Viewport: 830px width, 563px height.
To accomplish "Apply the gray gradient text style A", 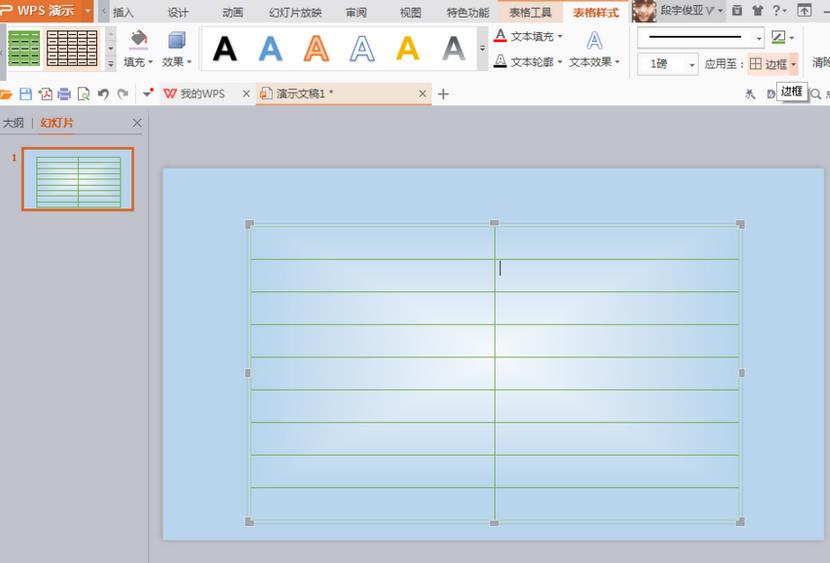I will (x=454, y=49).
